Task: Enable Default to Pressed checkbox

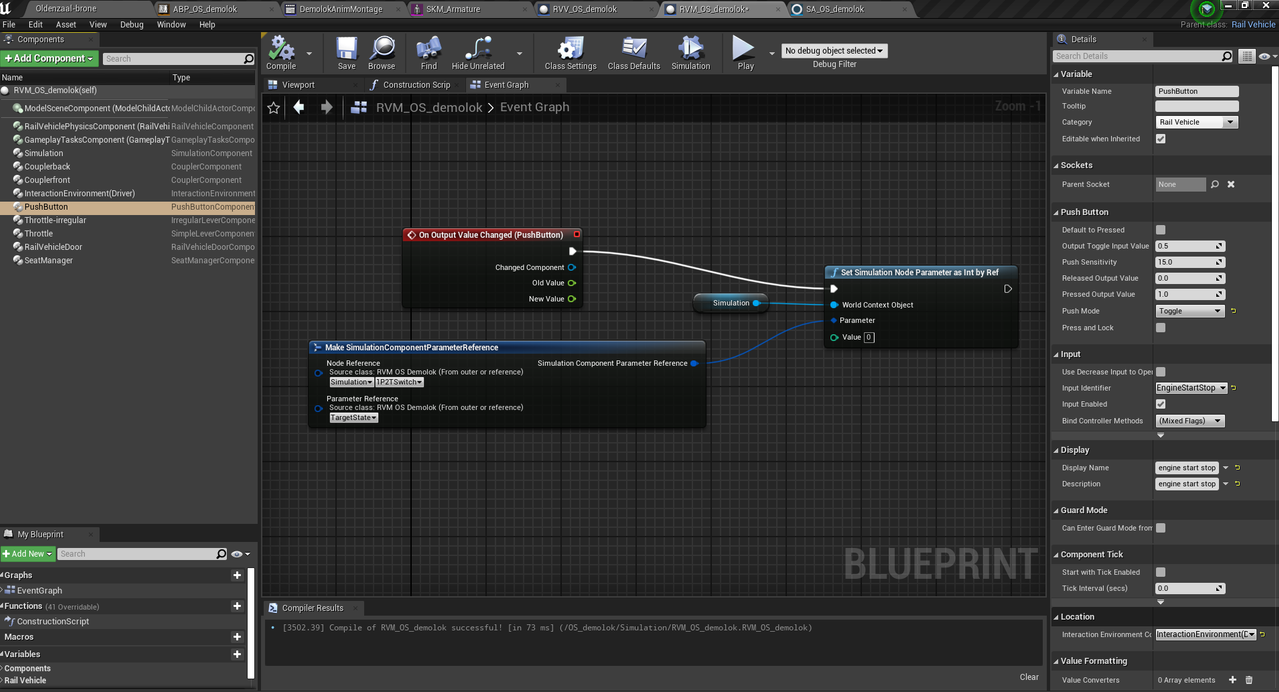Action: (1160, 230)
